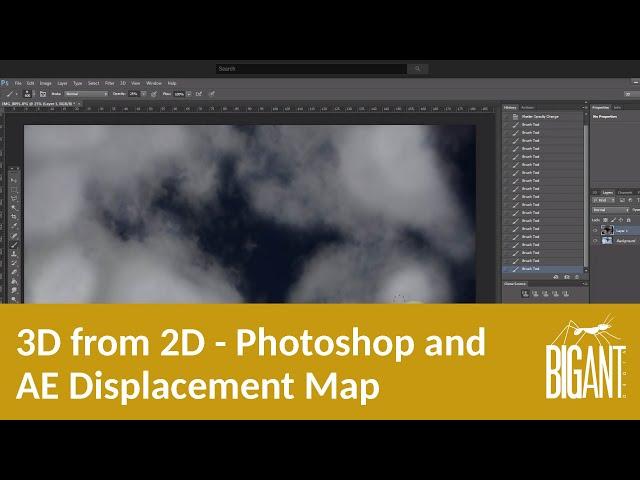Image resolution: width=640 pixels, height=480 pixels.
Task: Click the Opacity value field
Action: tap(133, 94)
